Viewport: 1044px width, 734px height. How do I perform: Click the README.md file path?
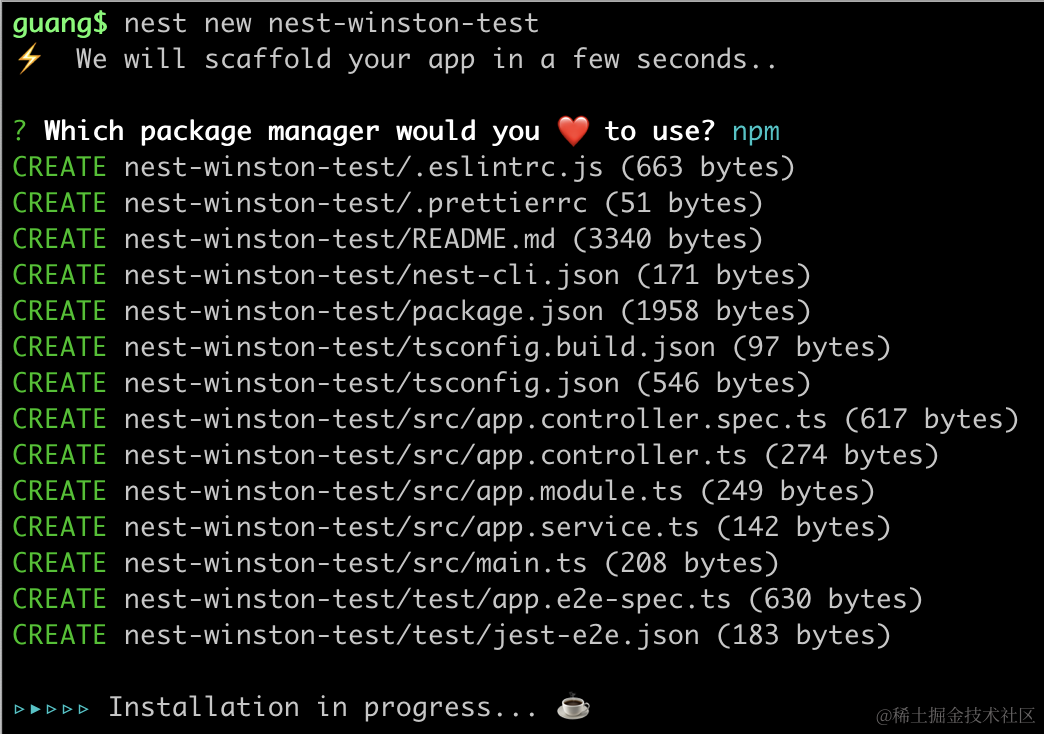[348, 239]
